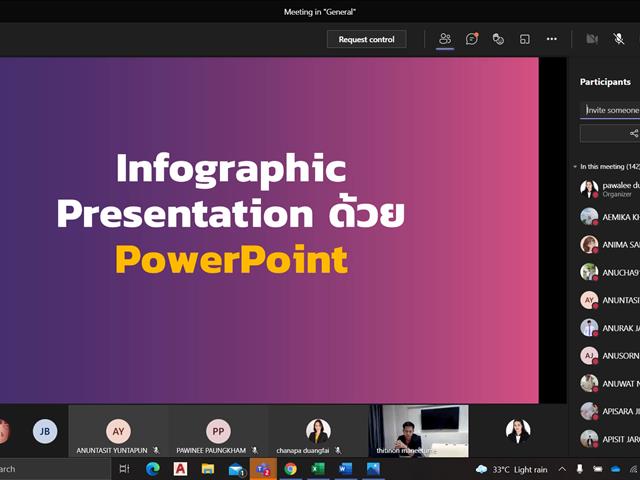Collapse the In this meeting list
Image resolution: width=640 pixels, height=480 pixels.
[x=575, y=167]
